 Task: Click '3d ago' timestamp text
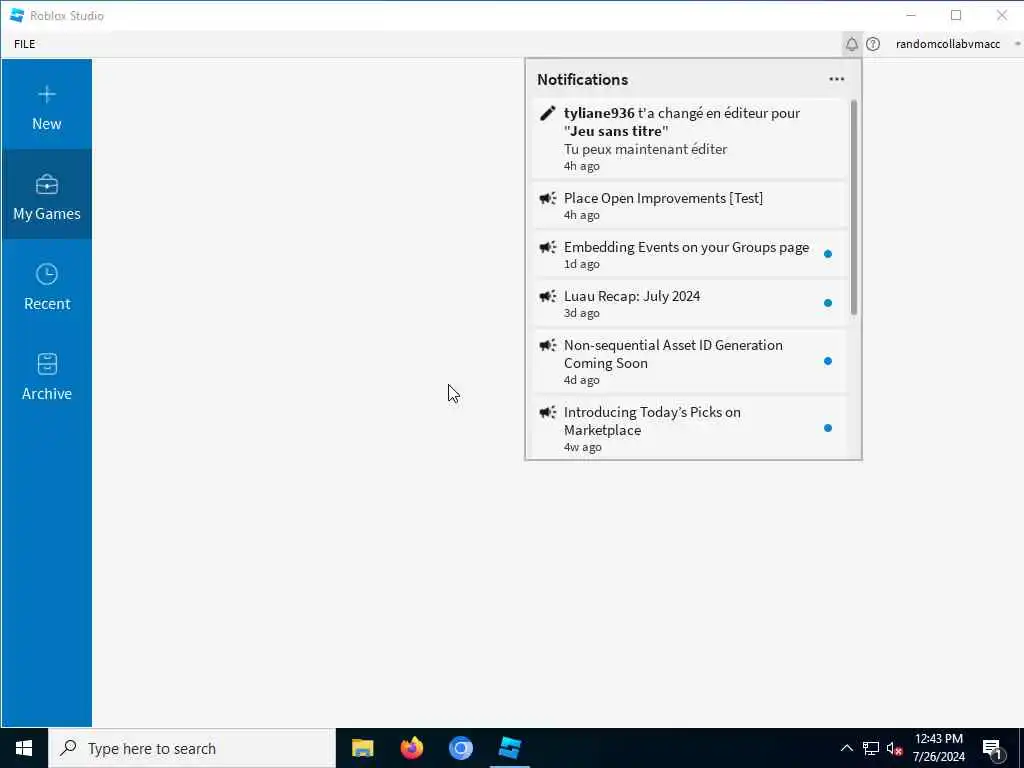click(x=581, y=313)
